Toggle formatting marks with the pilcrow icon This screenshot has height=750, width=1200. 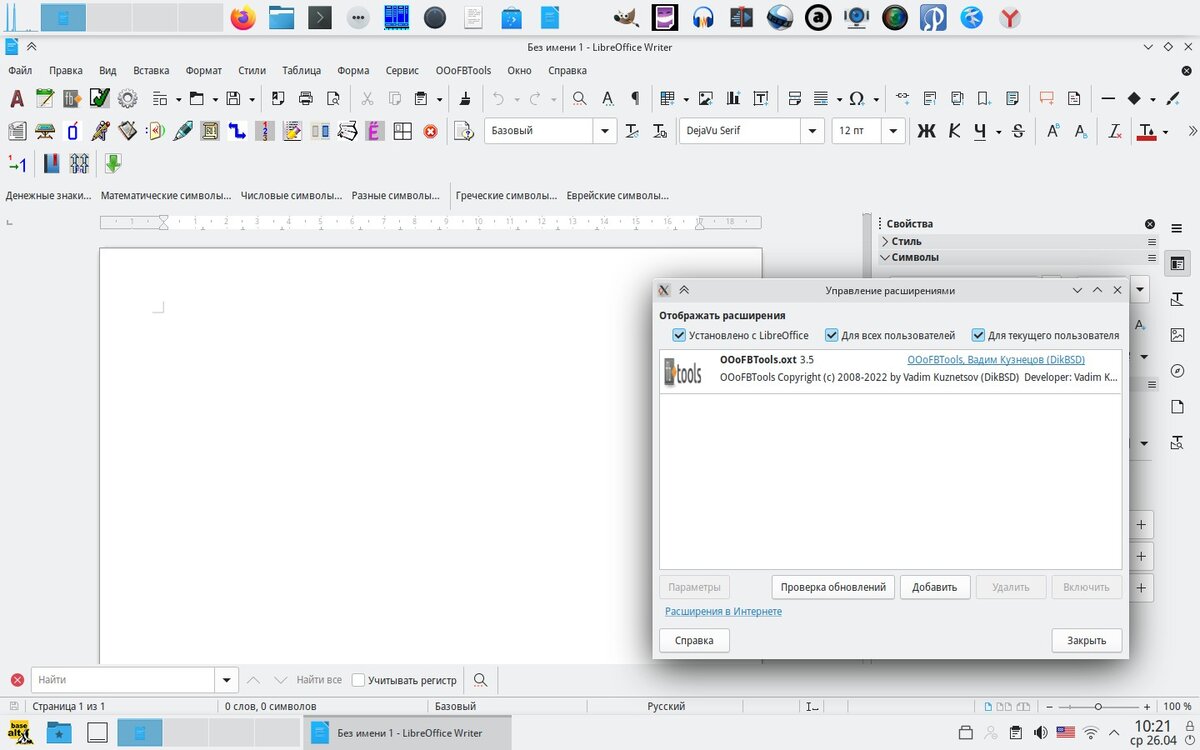click(x=634, y=99)
